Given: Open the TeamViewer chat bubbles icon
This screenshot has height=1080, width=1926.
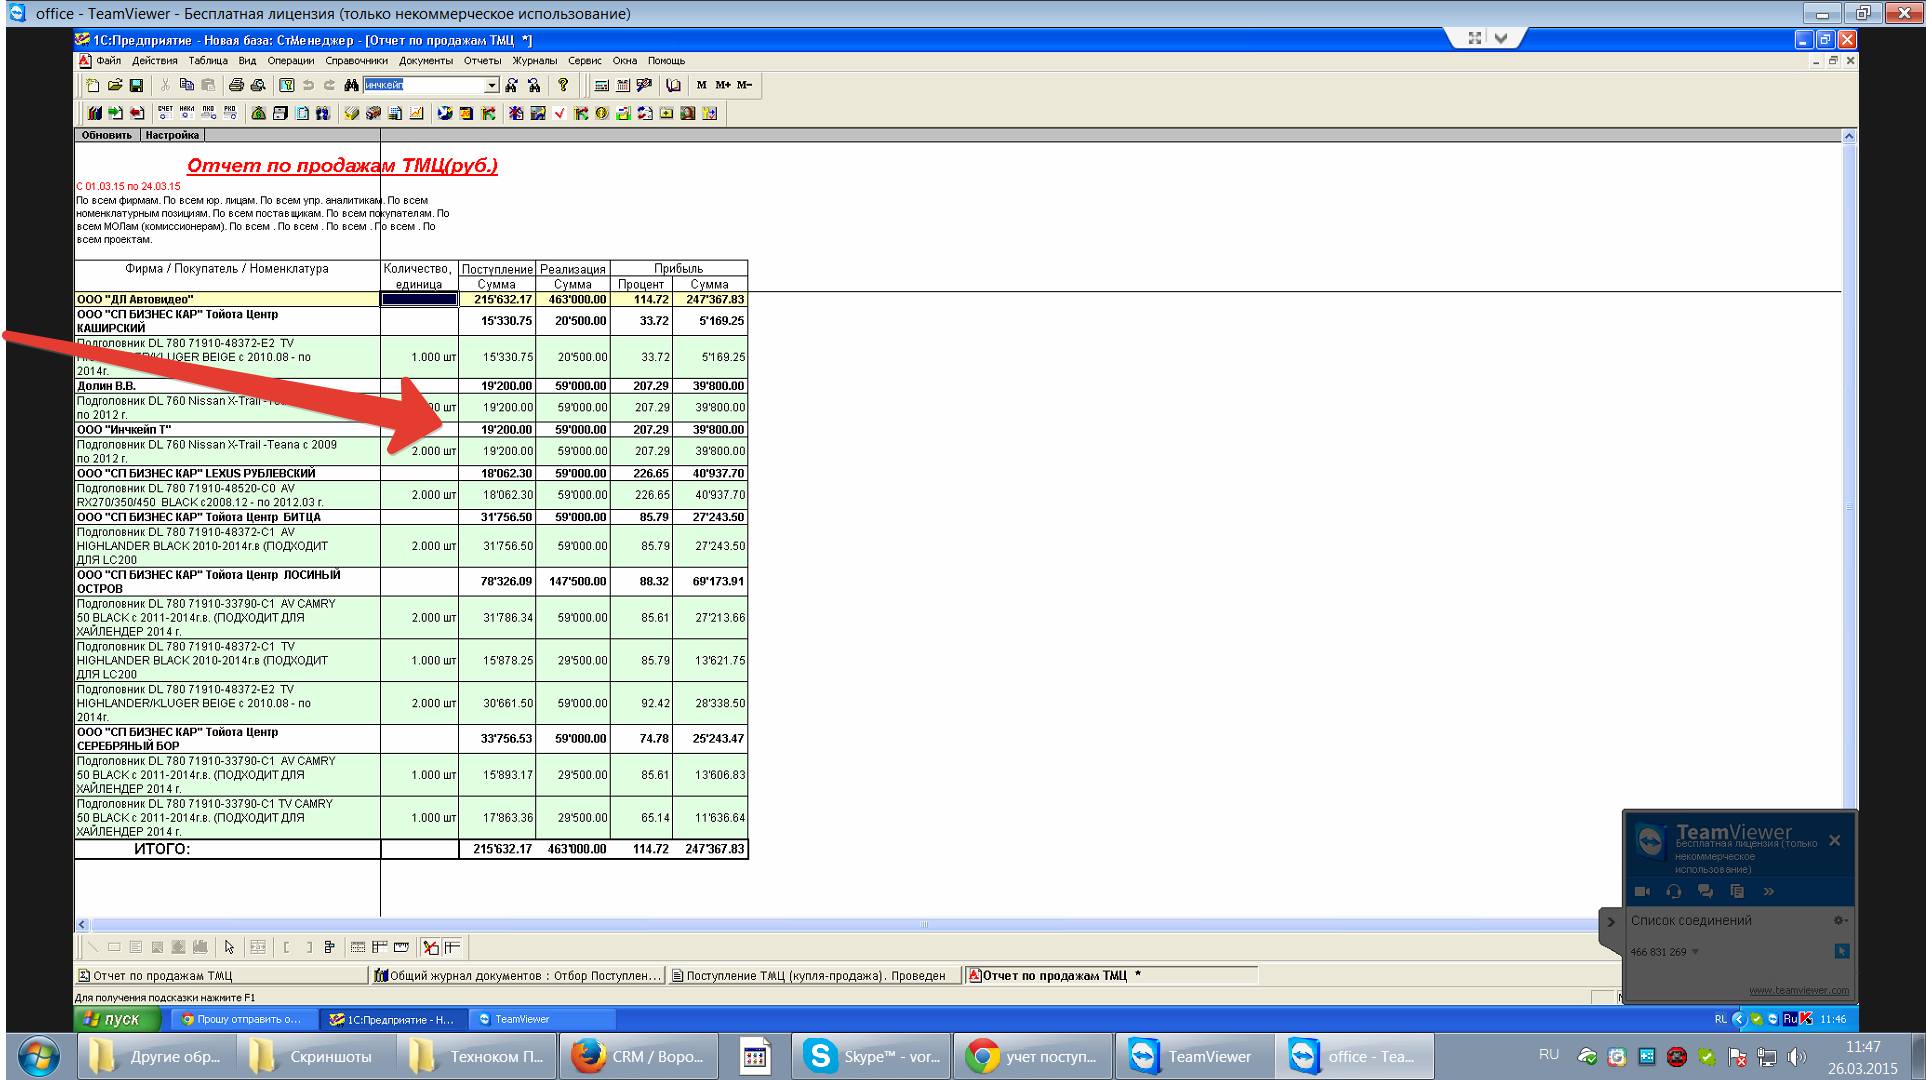Looking at the screenshot, I should 1705,891.
